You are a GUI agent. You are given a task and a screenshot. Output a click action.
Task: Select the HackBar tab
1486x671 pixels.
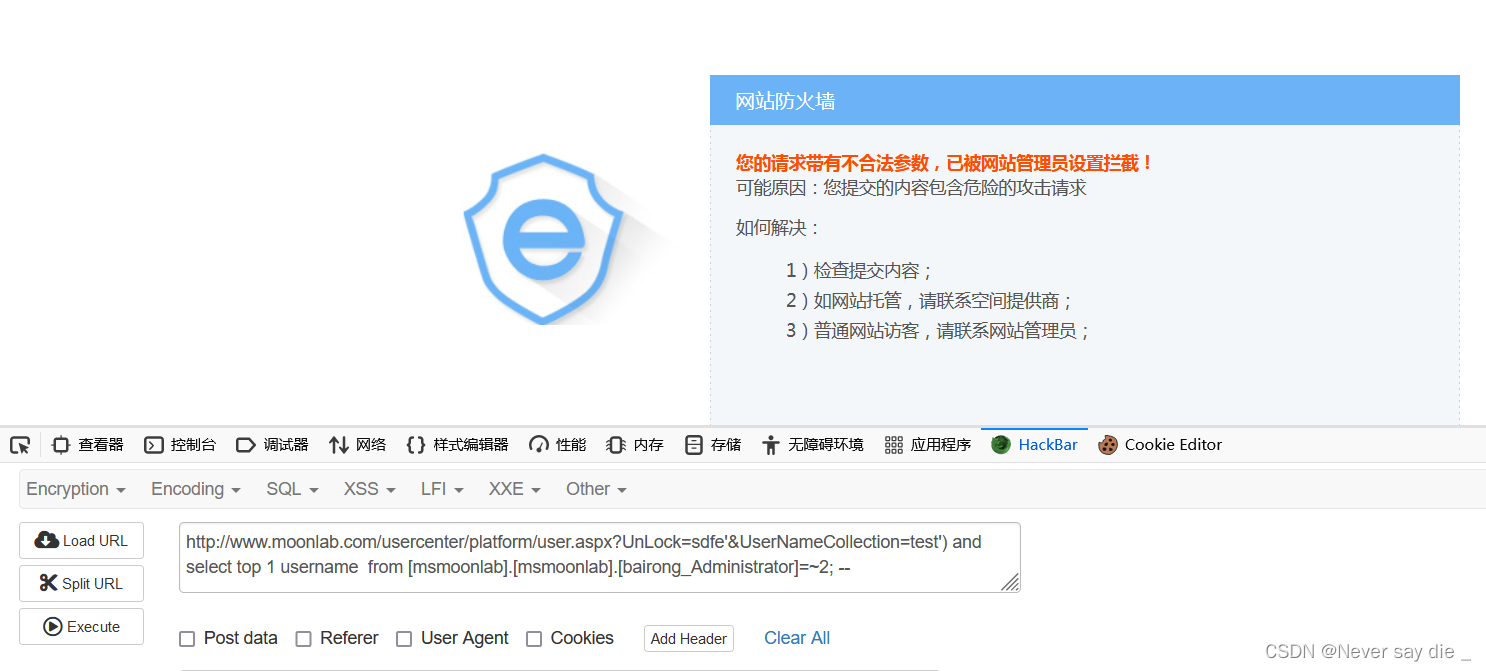click(1034, 445)
